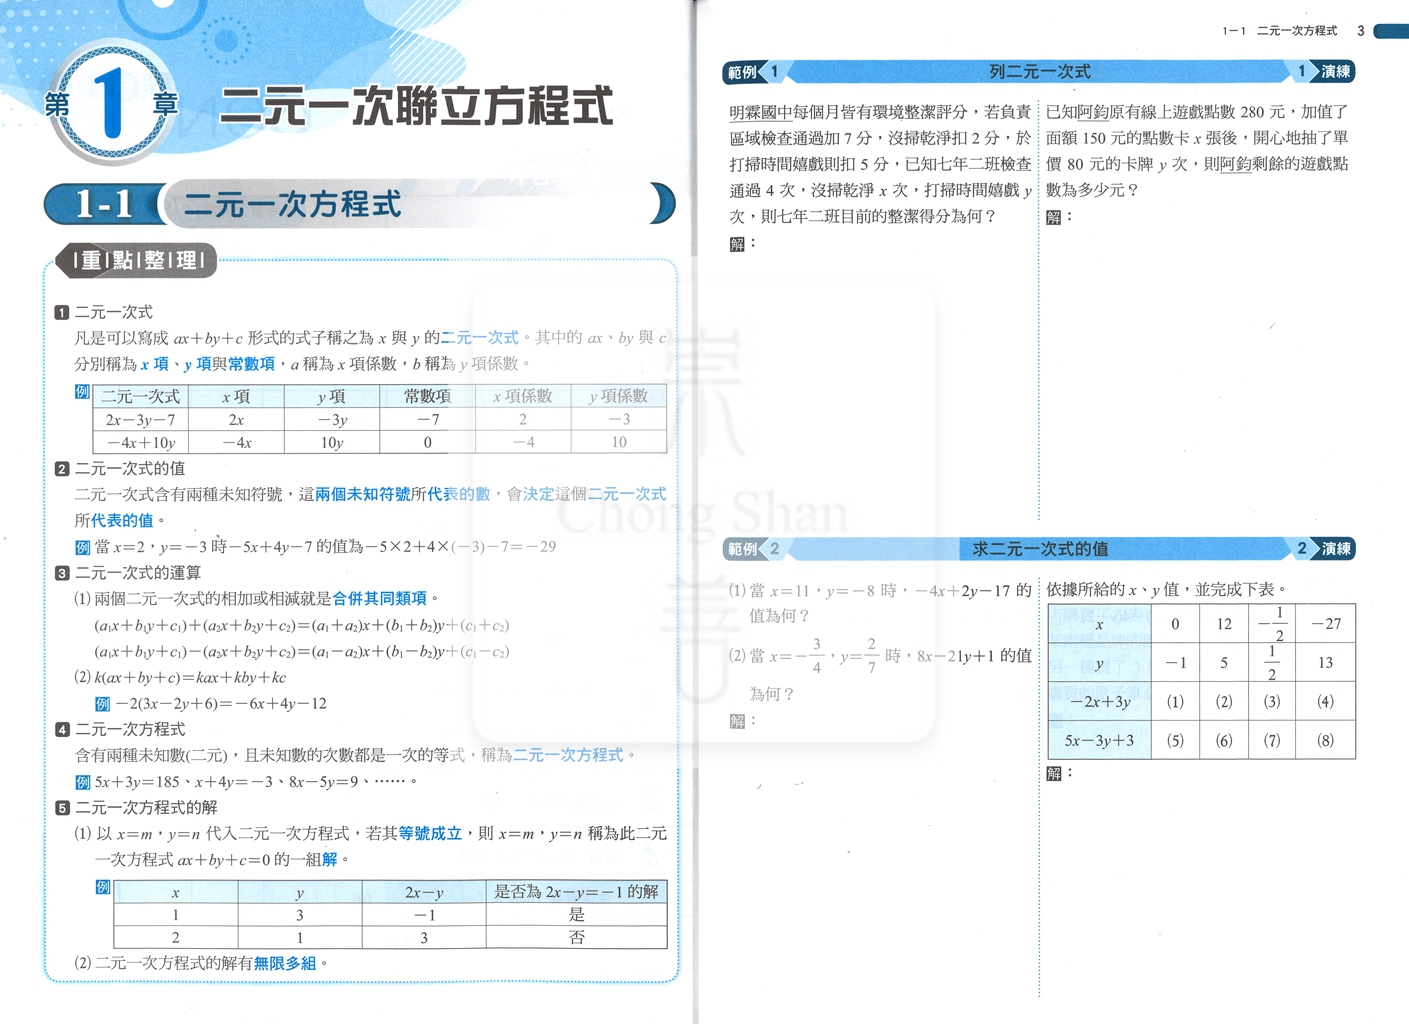Click the chapter title 二元一次聯立方程式
The image size is (1409, 1024).
point(416,106)
